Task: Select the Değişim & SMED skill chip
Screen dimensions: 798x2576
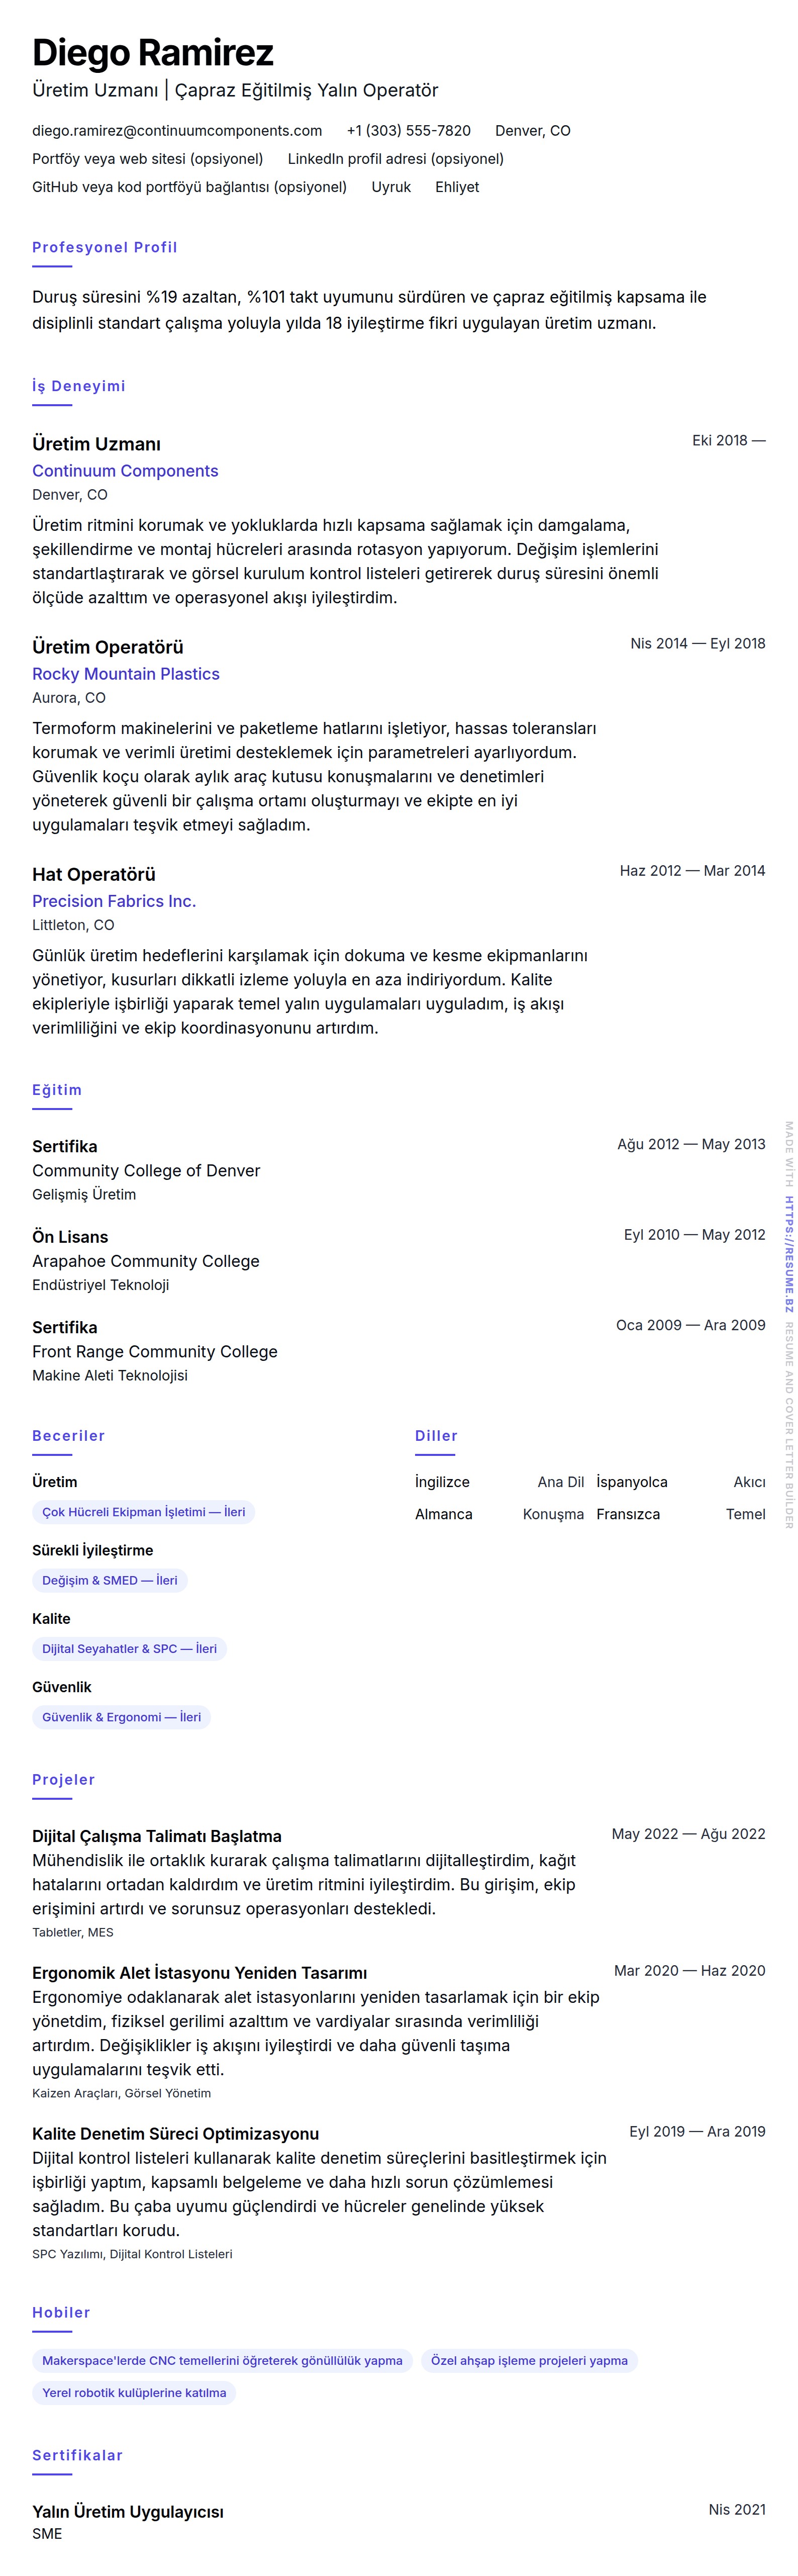Action: 110,1580
